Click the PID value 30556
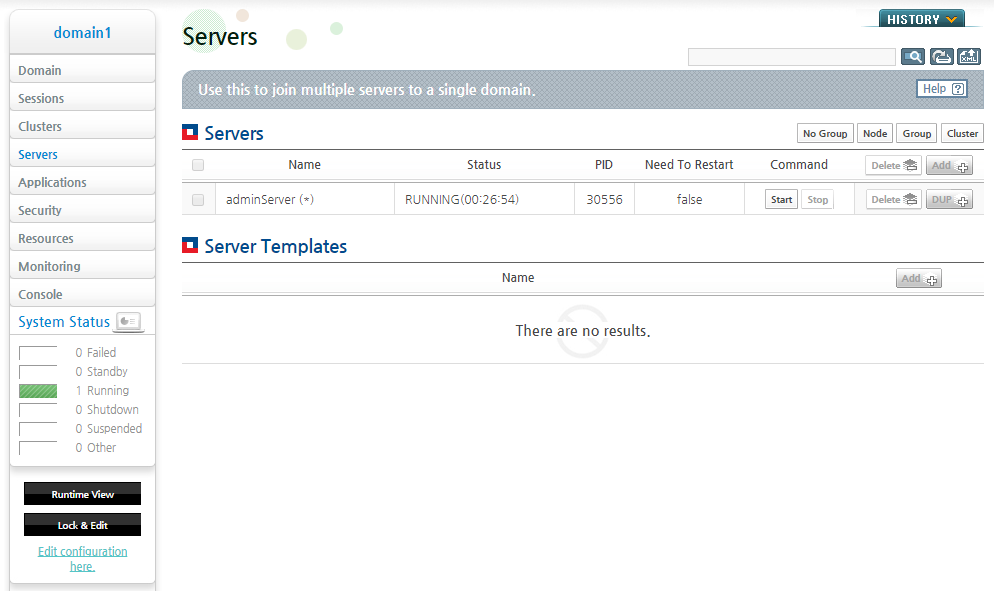Screen dimensions: 994x591 [604, 200]
